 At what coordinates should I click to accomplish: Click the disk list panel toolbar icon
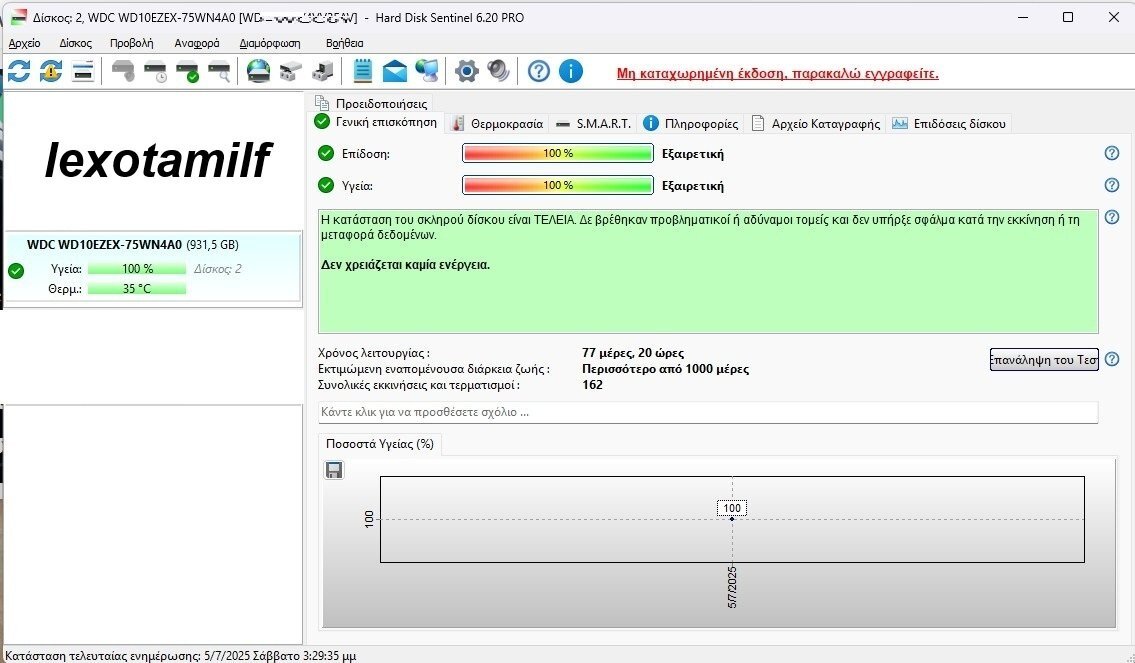pyautogui.click(x=83, y=71)
